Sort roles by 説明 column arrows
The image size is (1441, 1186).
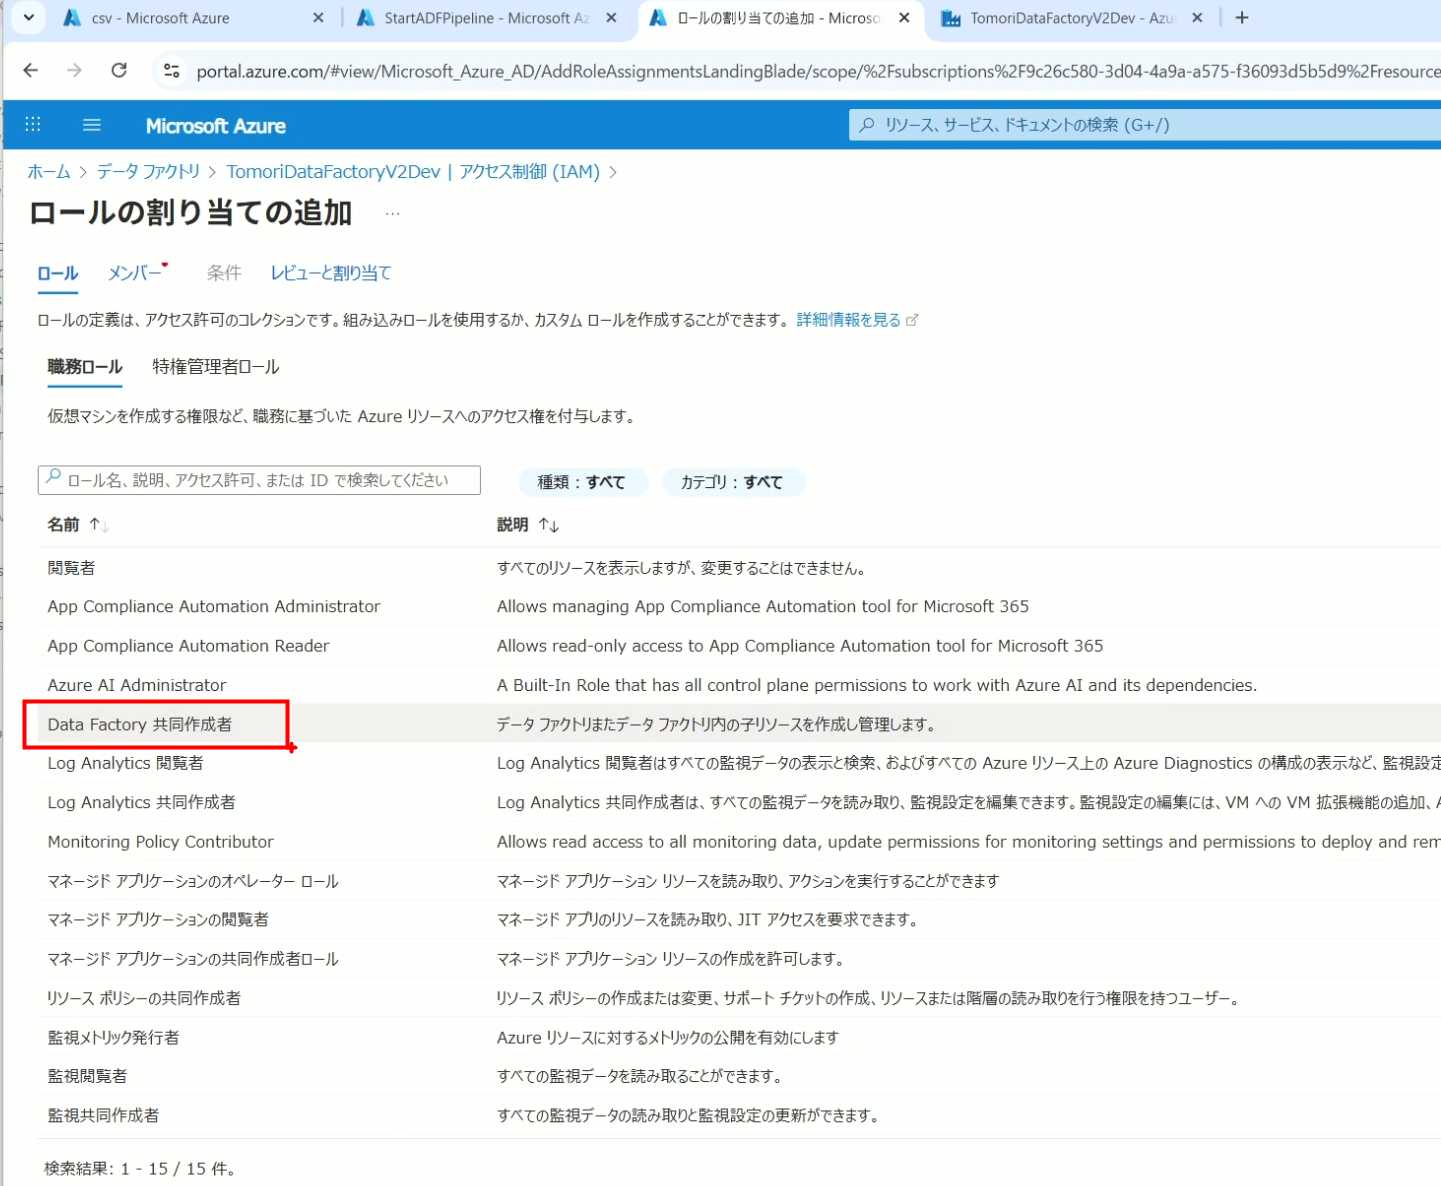pyautogui.click(x=548, y=525)
